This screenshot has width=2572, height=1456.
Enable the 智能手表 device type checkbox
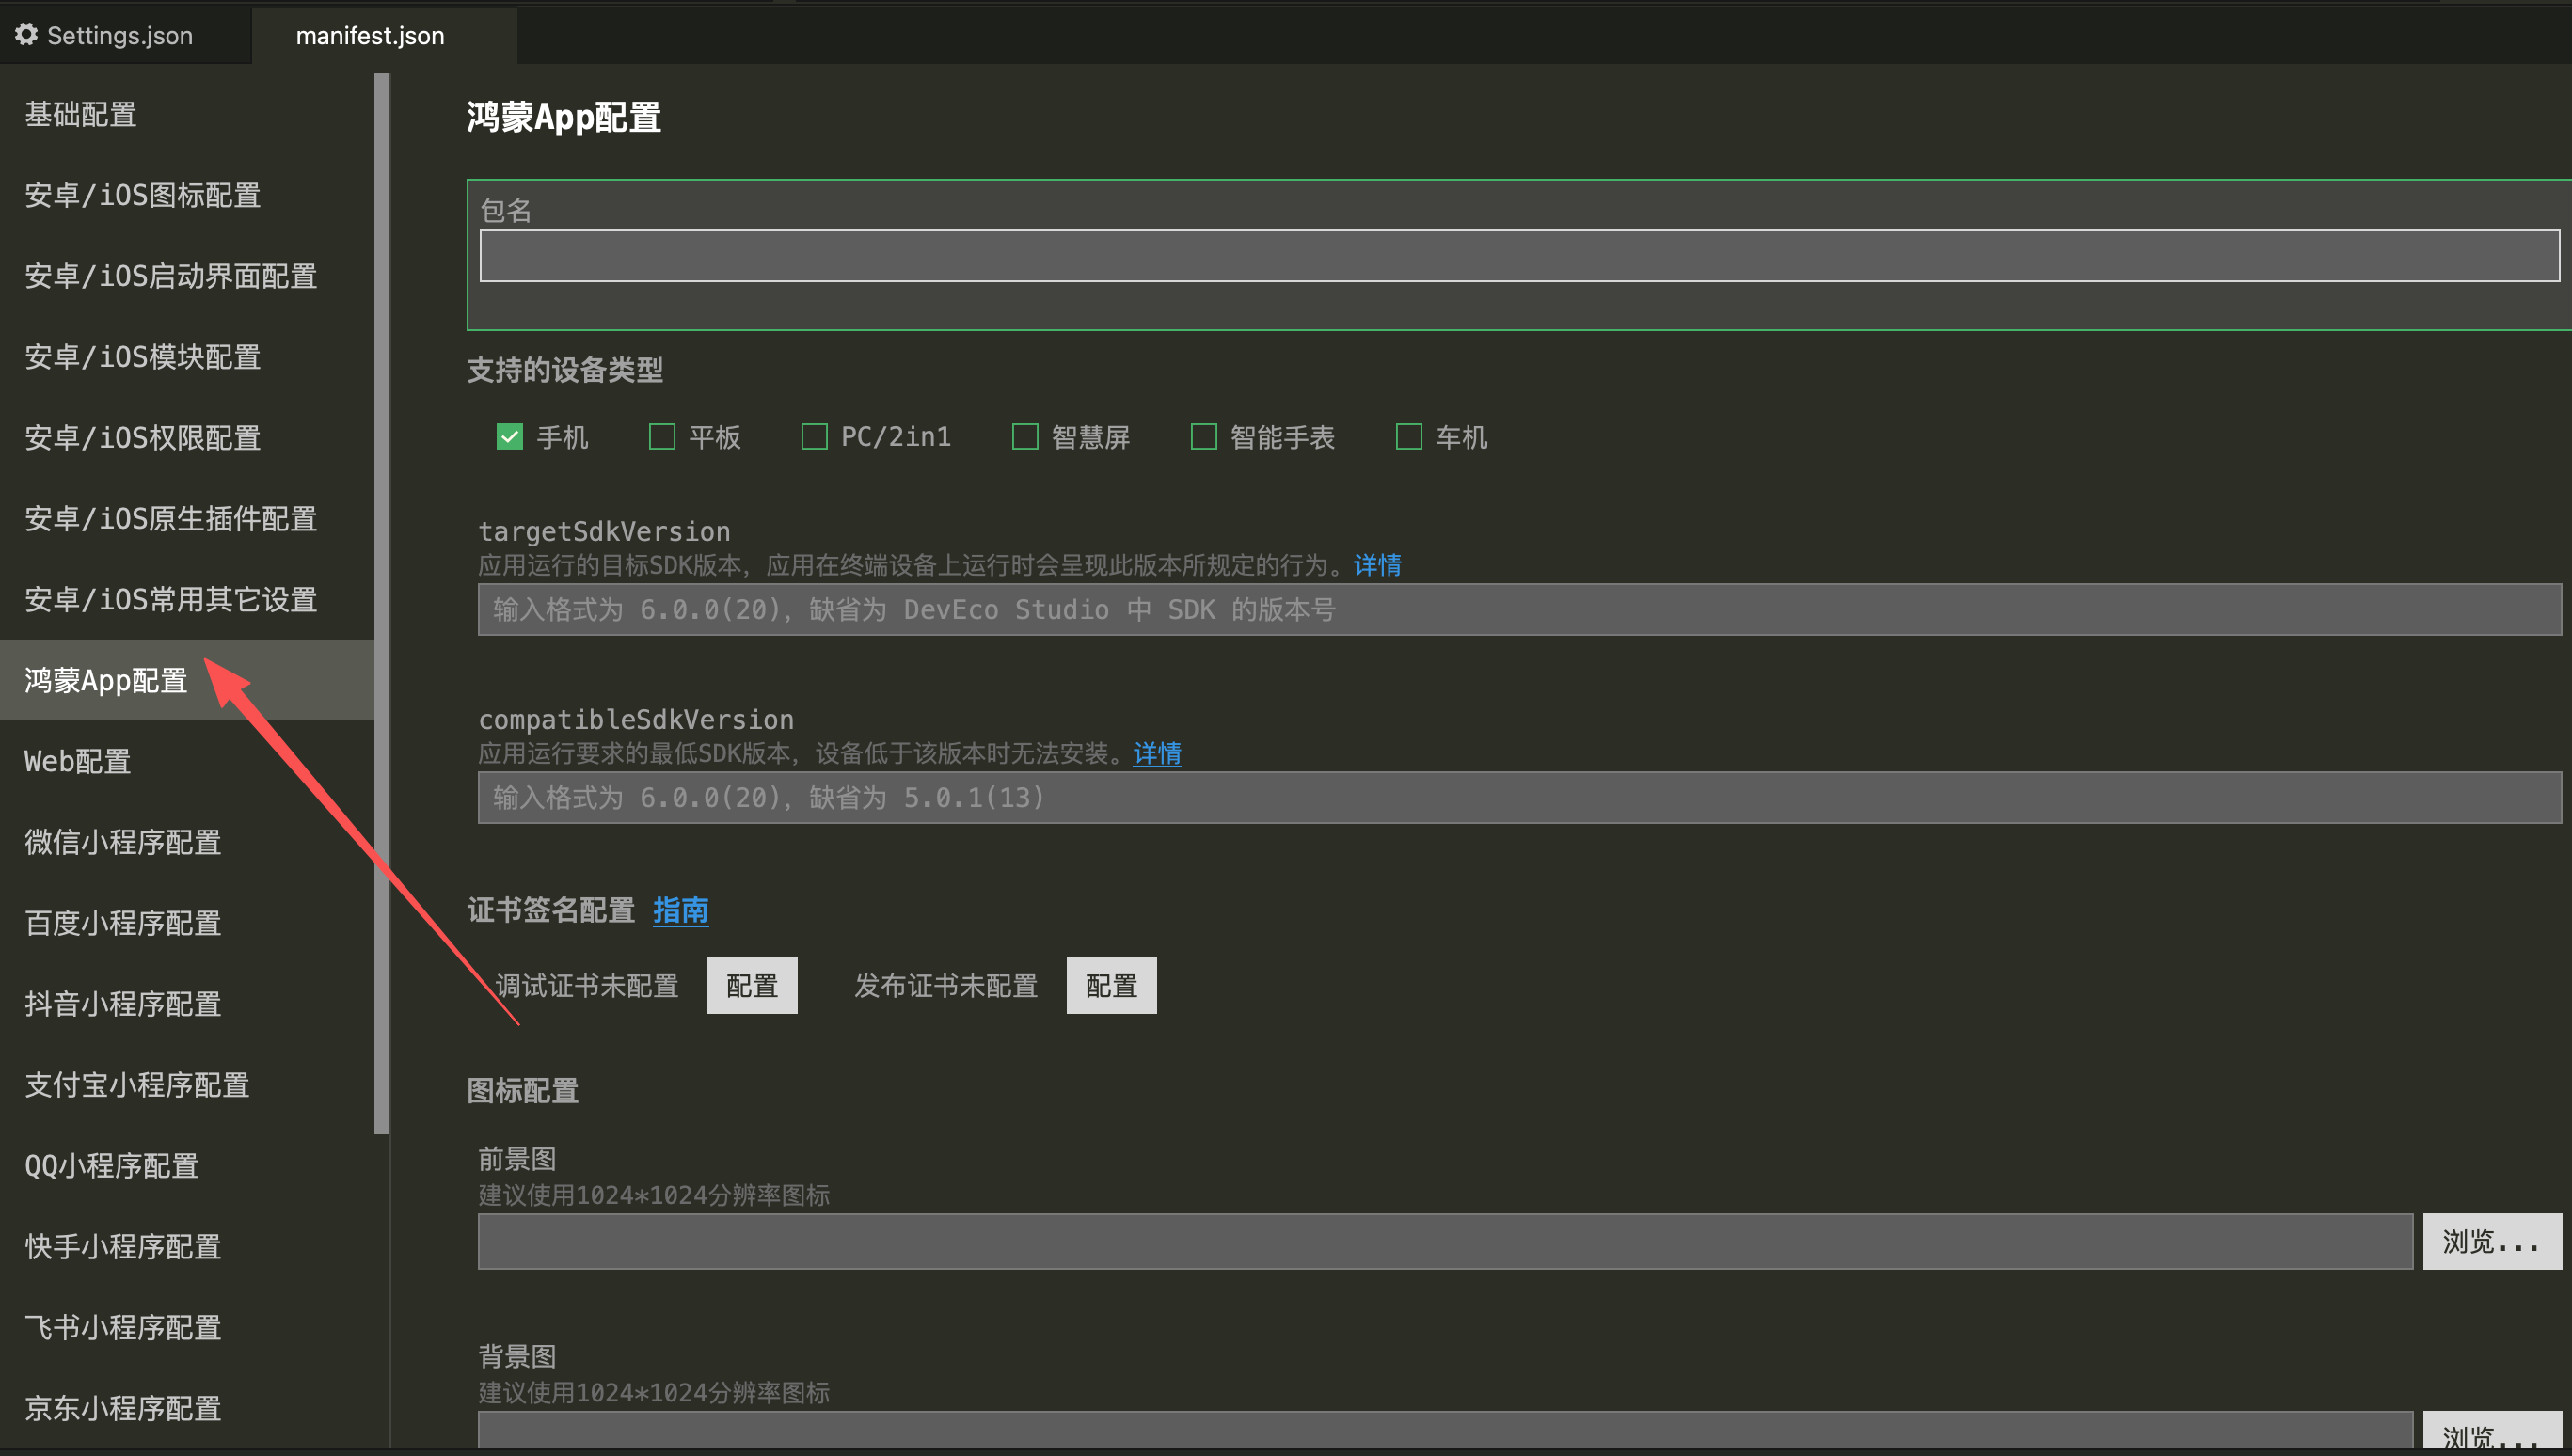(1204, 437)
